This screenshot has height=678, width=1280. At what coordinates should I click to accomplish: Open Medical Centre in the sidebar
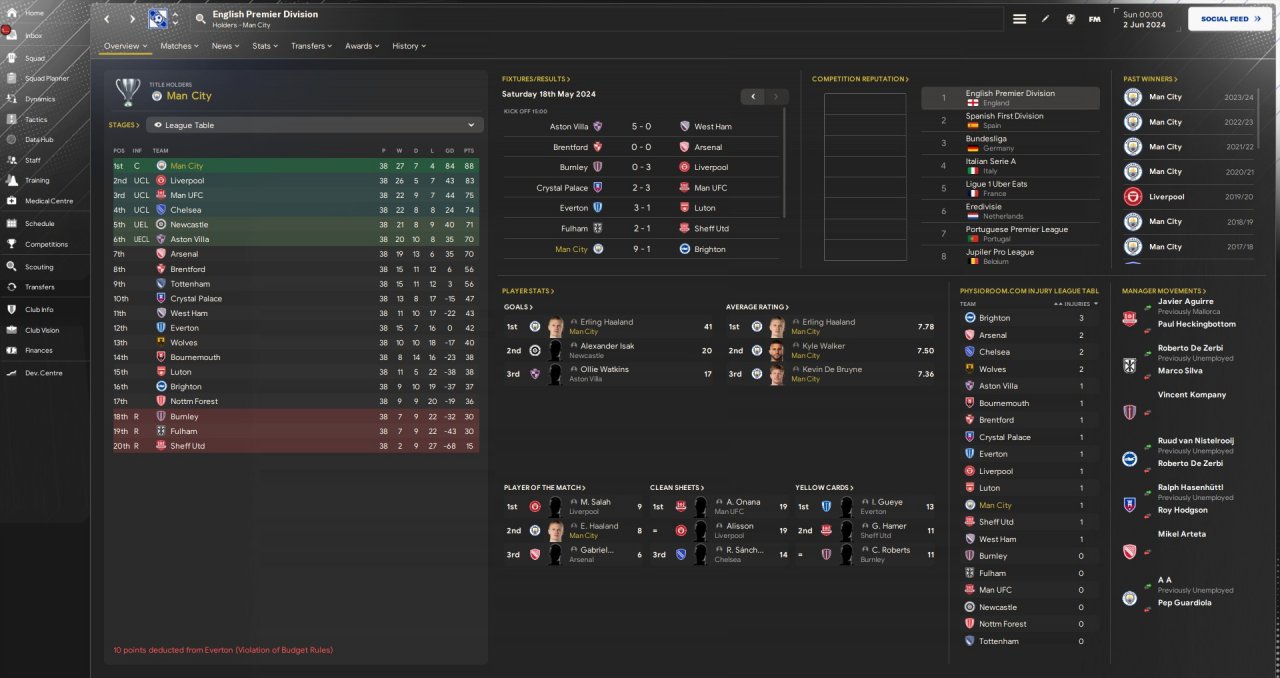click(x=48, y=201)
